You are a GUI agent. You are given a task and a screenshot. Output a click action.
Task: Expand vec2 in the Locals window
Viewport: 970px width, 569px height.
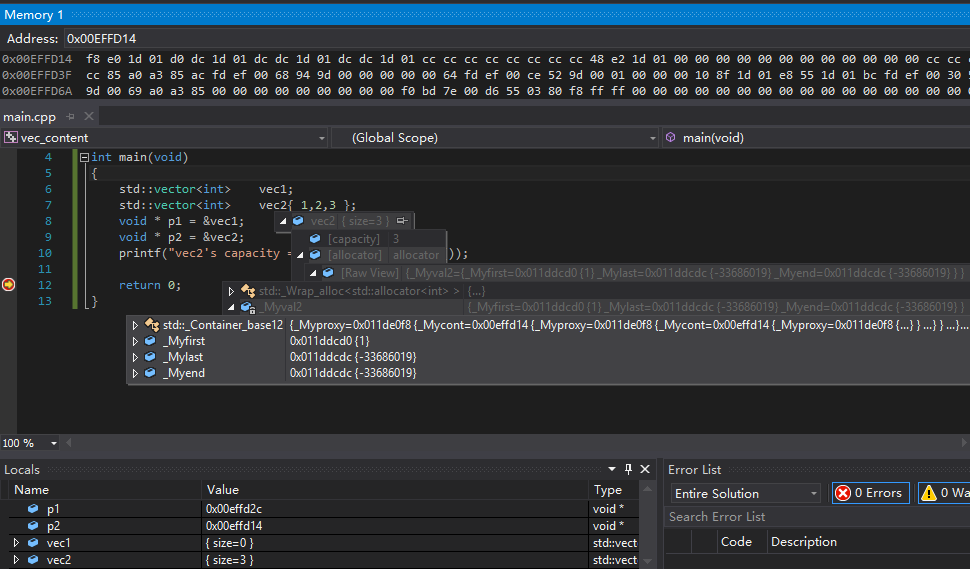coord(17,560)
